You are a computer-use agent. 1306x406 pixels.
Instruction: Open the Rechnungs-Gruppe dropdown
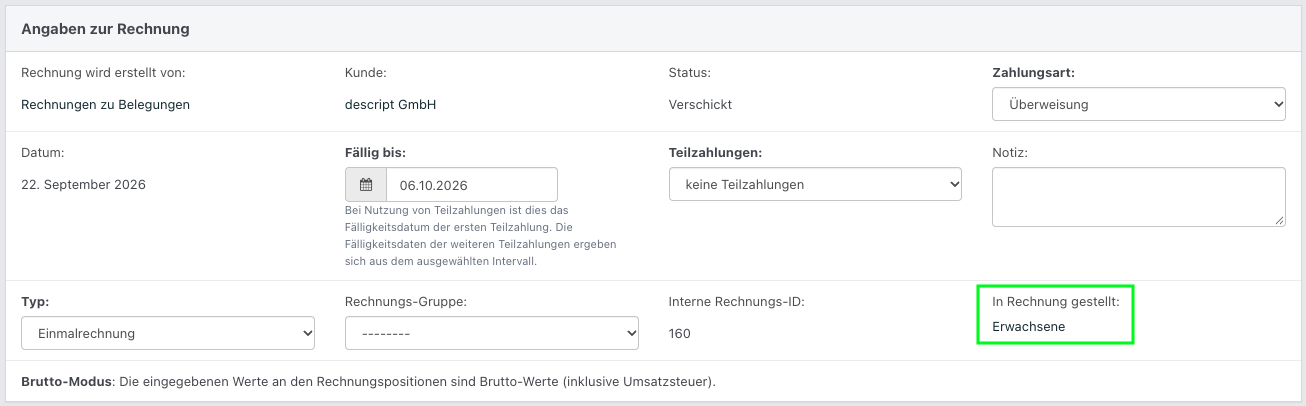pos(492,333)
